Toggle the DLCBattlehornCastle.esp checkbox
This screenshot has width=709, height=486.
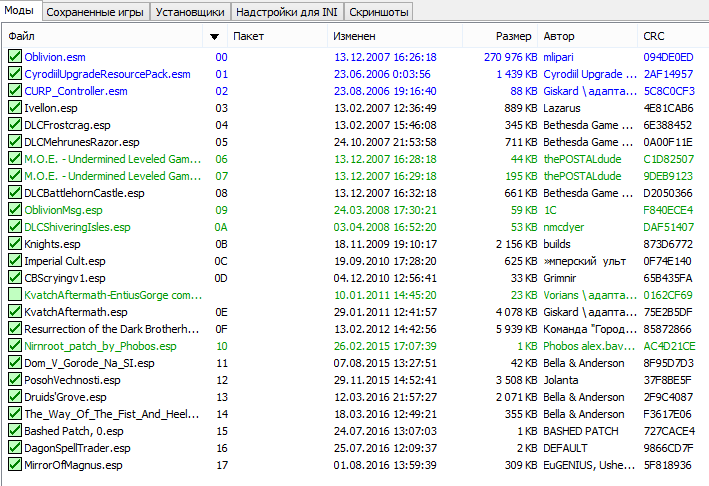[x=15, y=193]
